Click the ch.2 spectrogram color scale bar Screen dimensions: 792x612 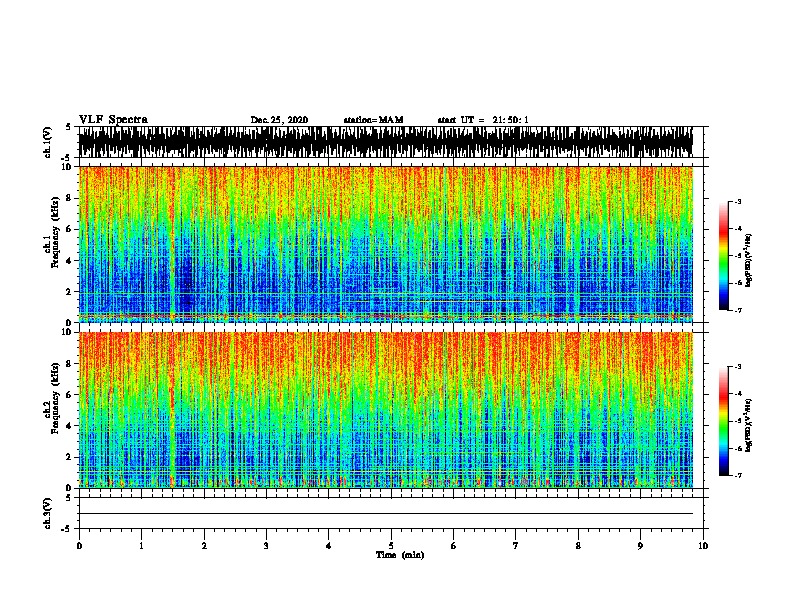click(x=723, y=421)
